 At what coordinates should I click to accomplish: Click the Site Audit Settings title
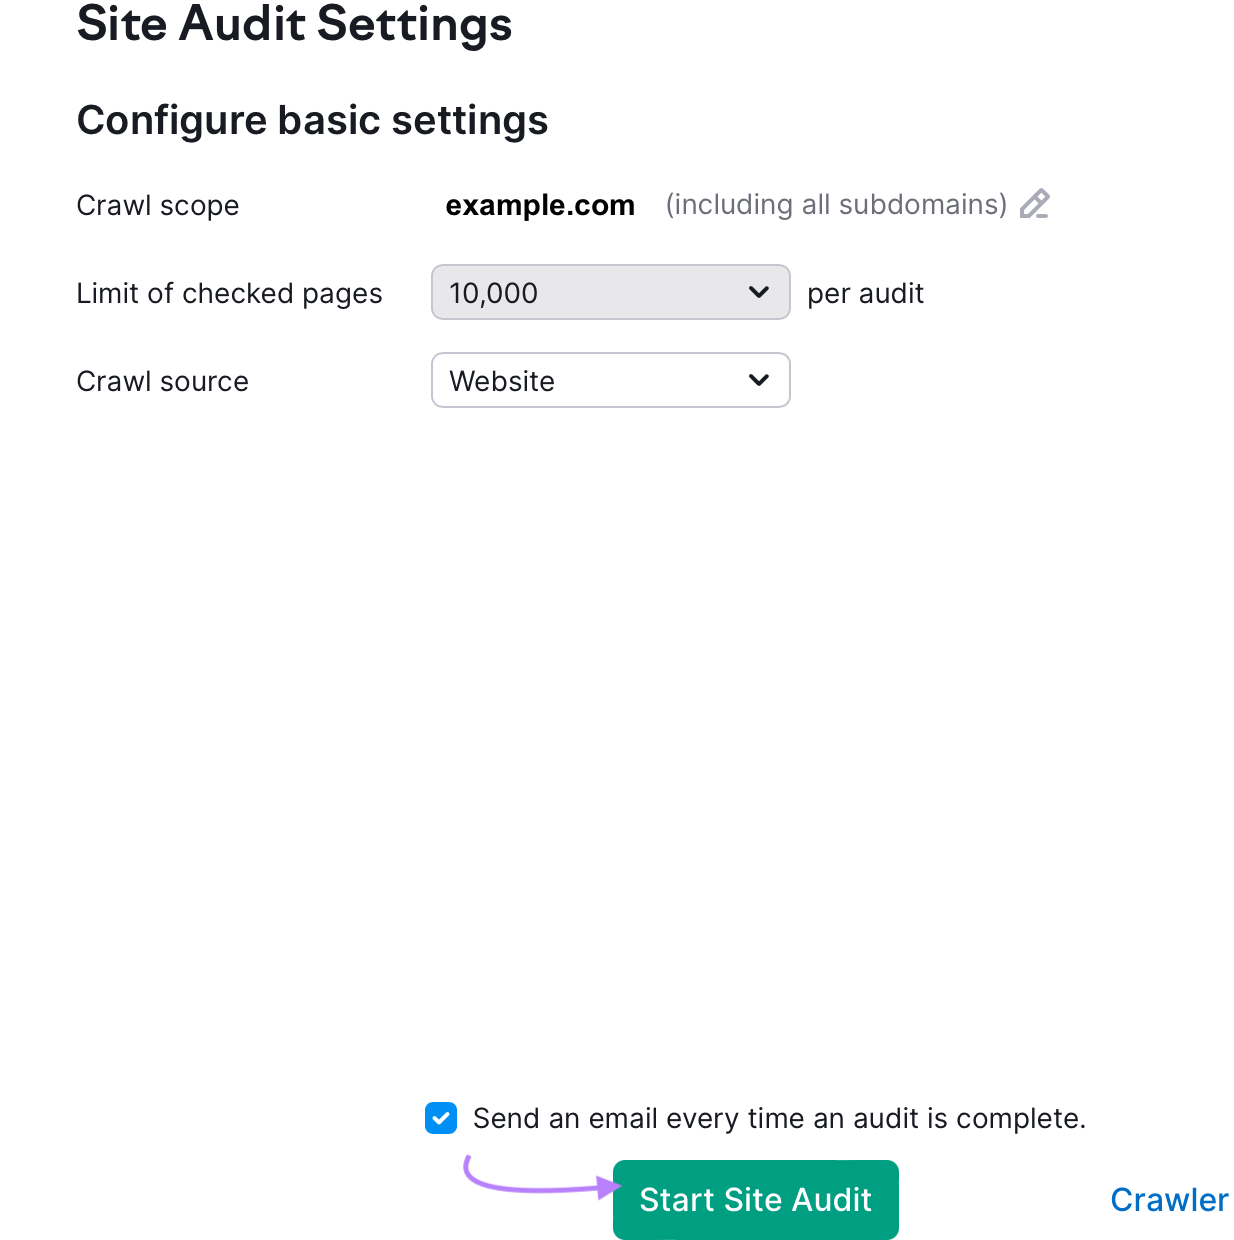point(295,25)
